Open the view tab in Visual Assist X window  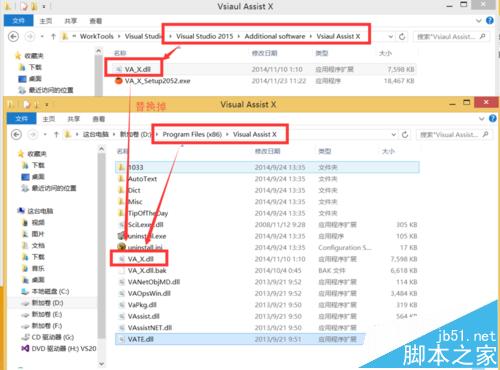[x=99, y=119]
